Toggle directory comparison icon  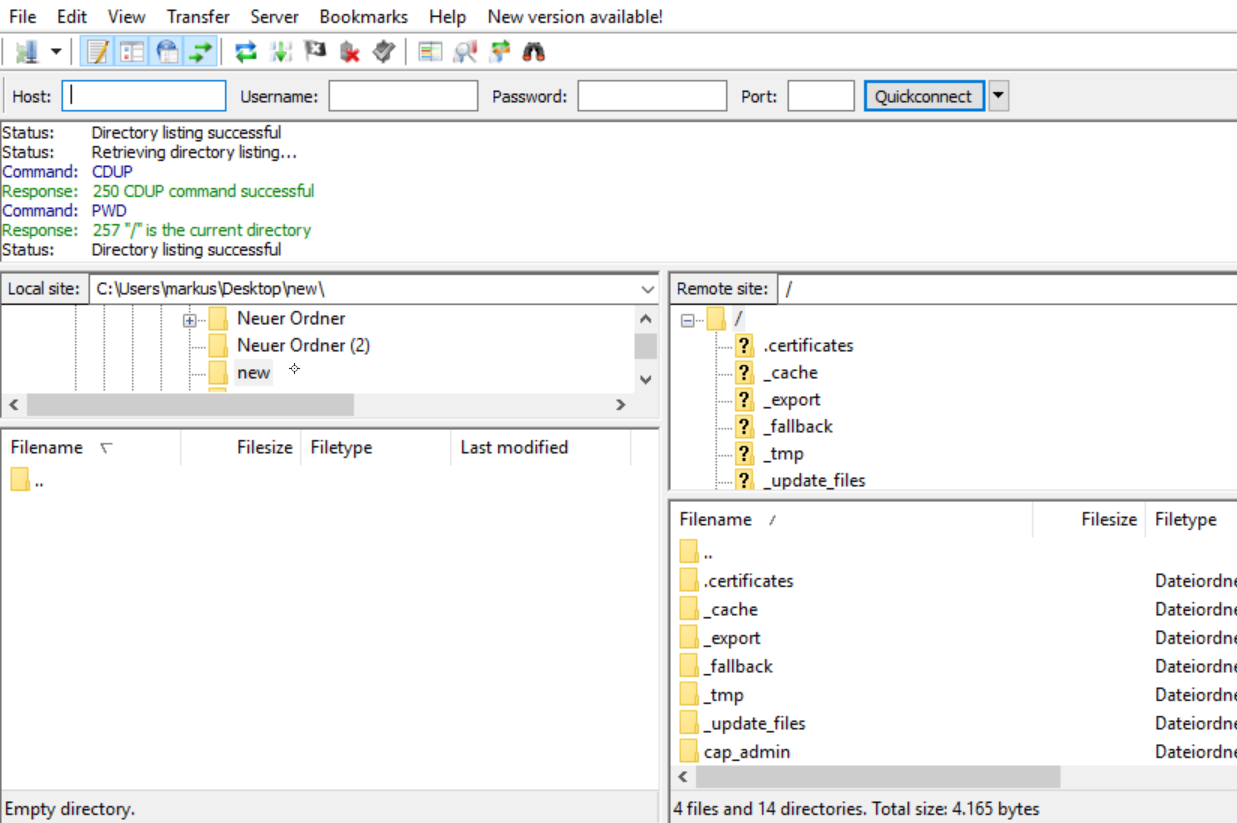click(465, 51)
